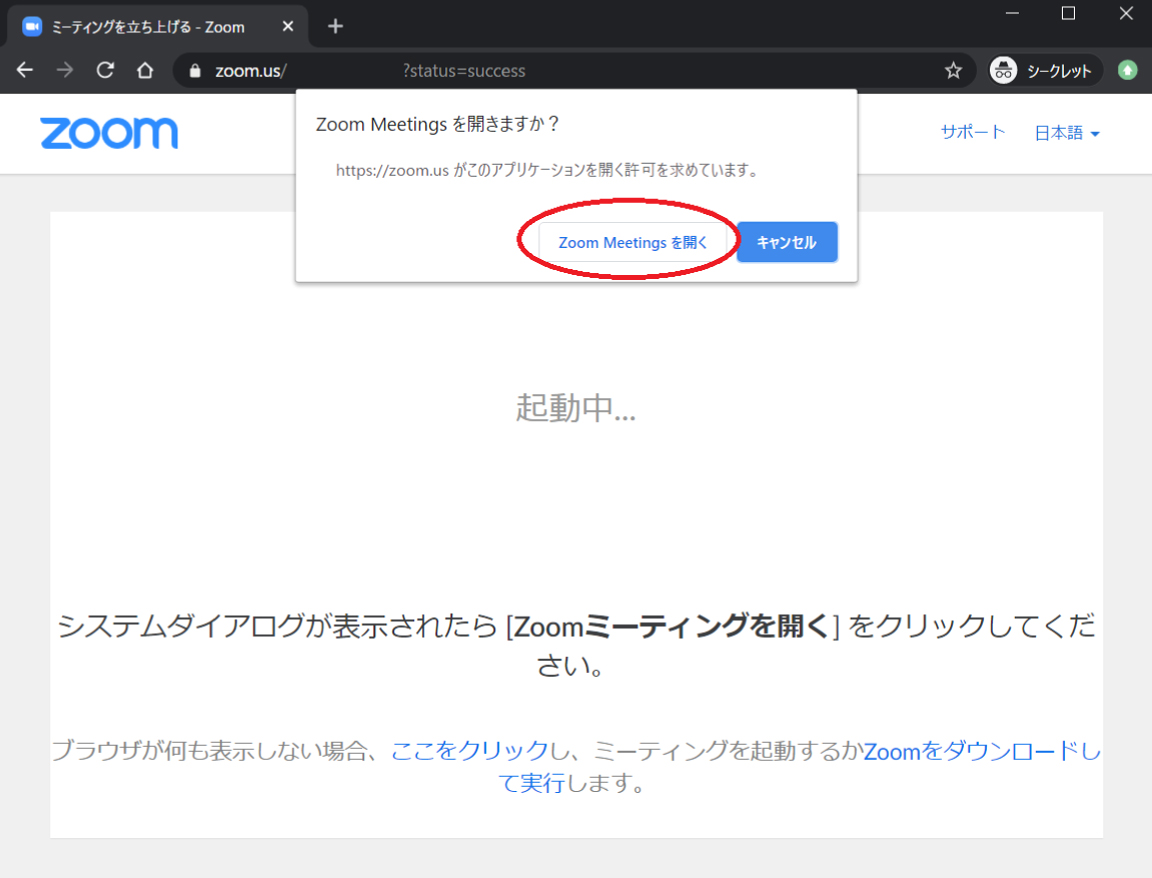The width and height of the screenshot is (1152, 878).
Task: Click Zoom Meetings を開く button
Action: coord(633,242)
